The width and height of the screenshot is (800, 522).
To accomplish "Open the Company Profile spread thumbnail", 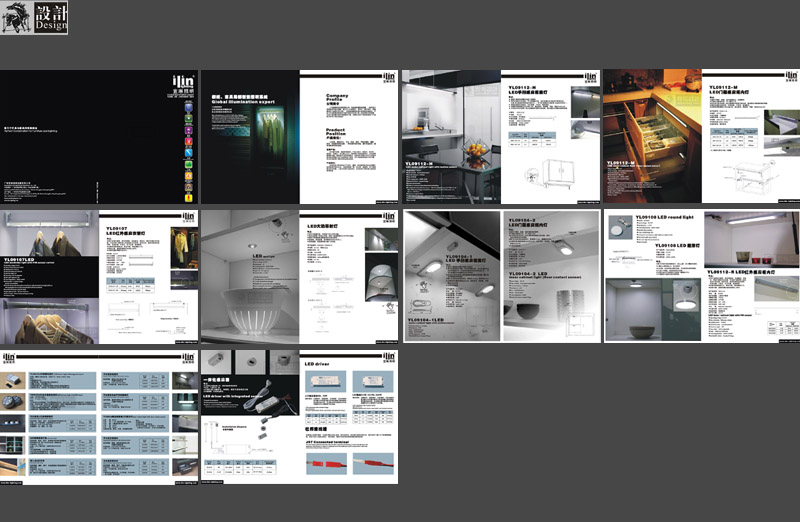I will pyautogui.click(x=299, y=137).
